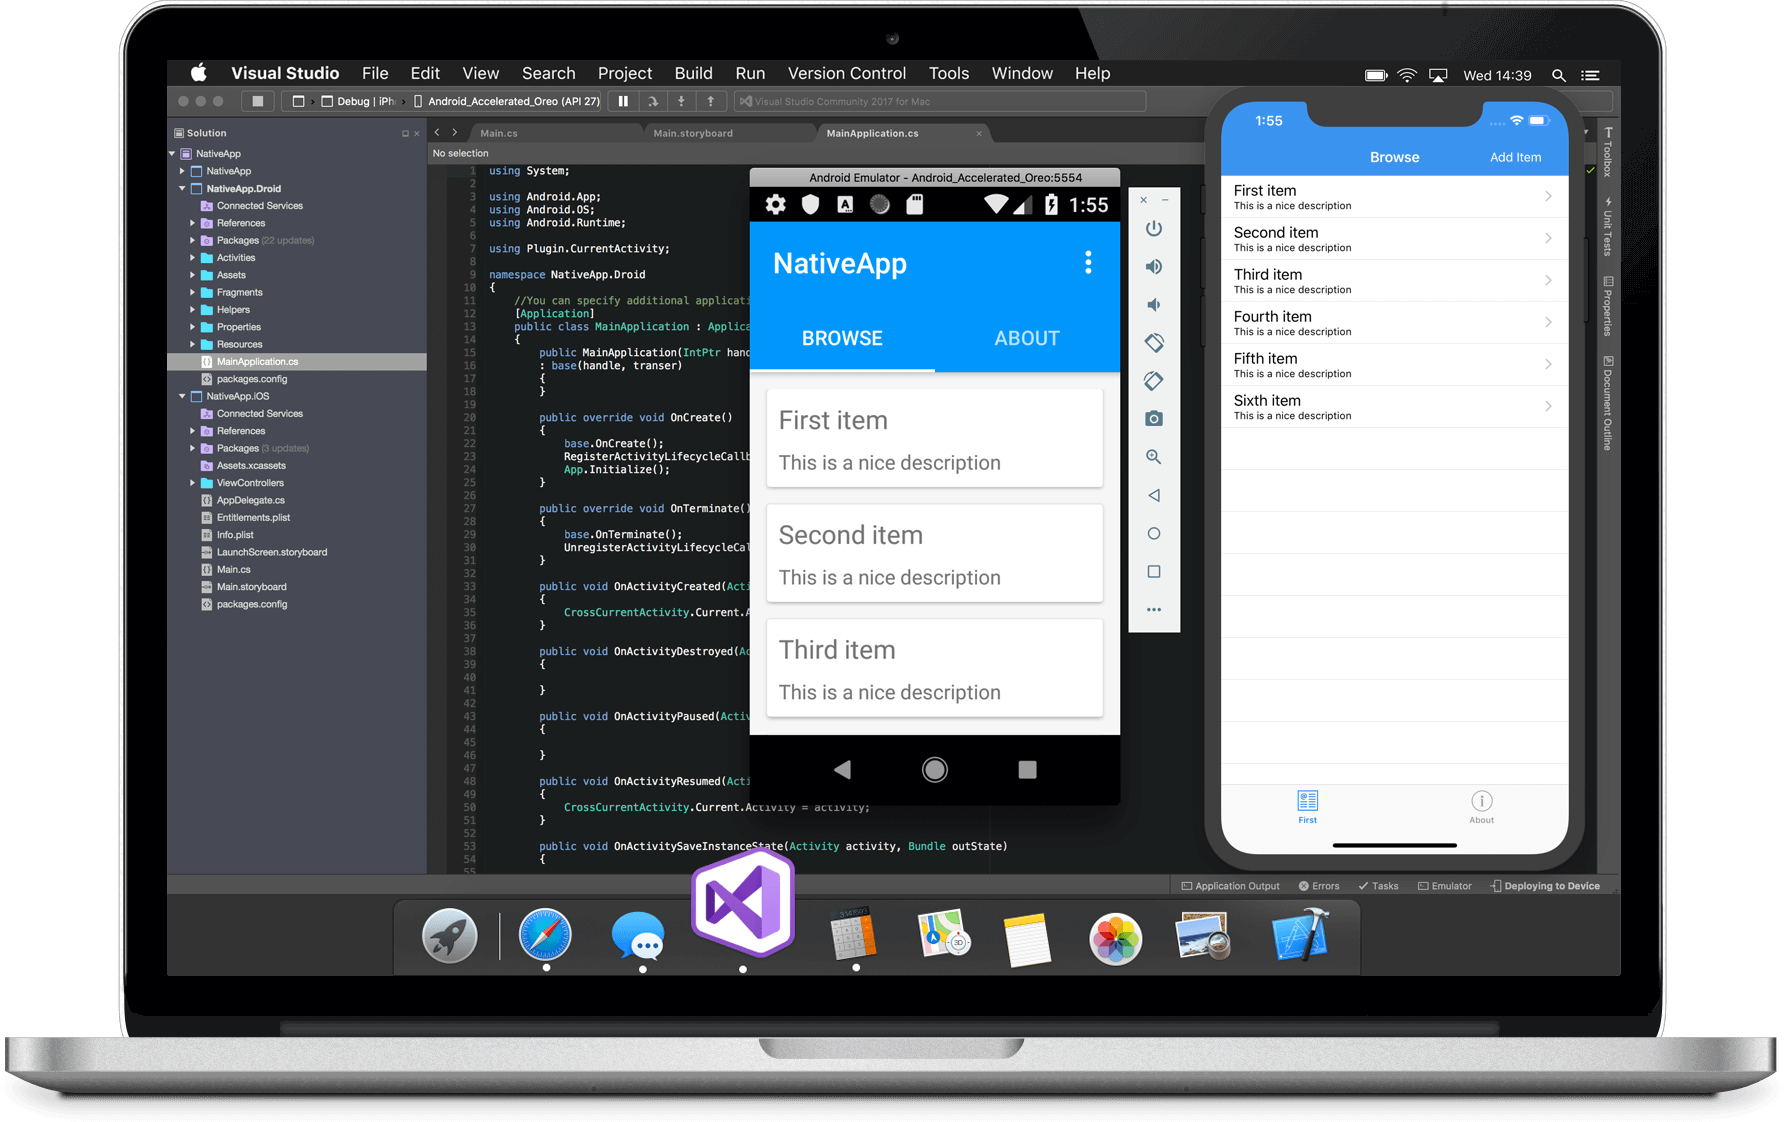1784x1122 pixels.
Task: Expand the ViewControllers folder
Action: tap(193, 482)
